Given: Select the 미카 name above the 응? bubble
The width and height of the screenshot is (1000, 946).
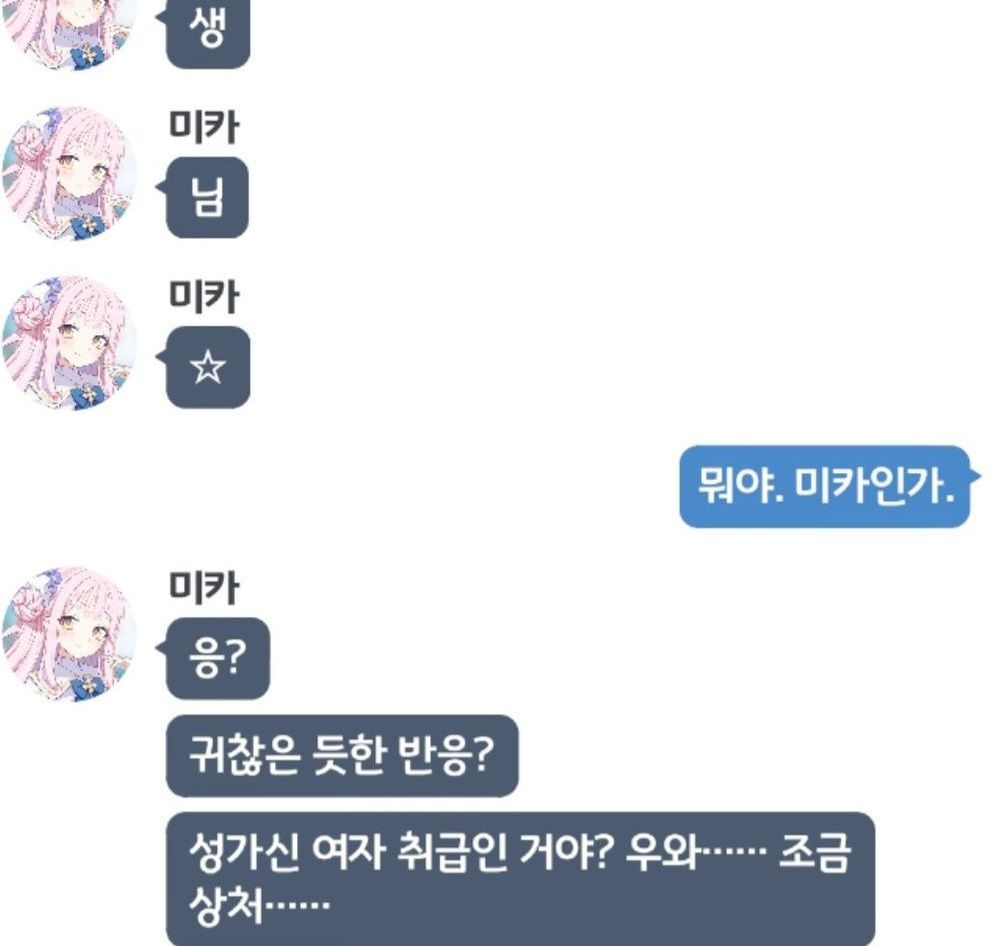Looking at the screenshot, I should (203, 588).
